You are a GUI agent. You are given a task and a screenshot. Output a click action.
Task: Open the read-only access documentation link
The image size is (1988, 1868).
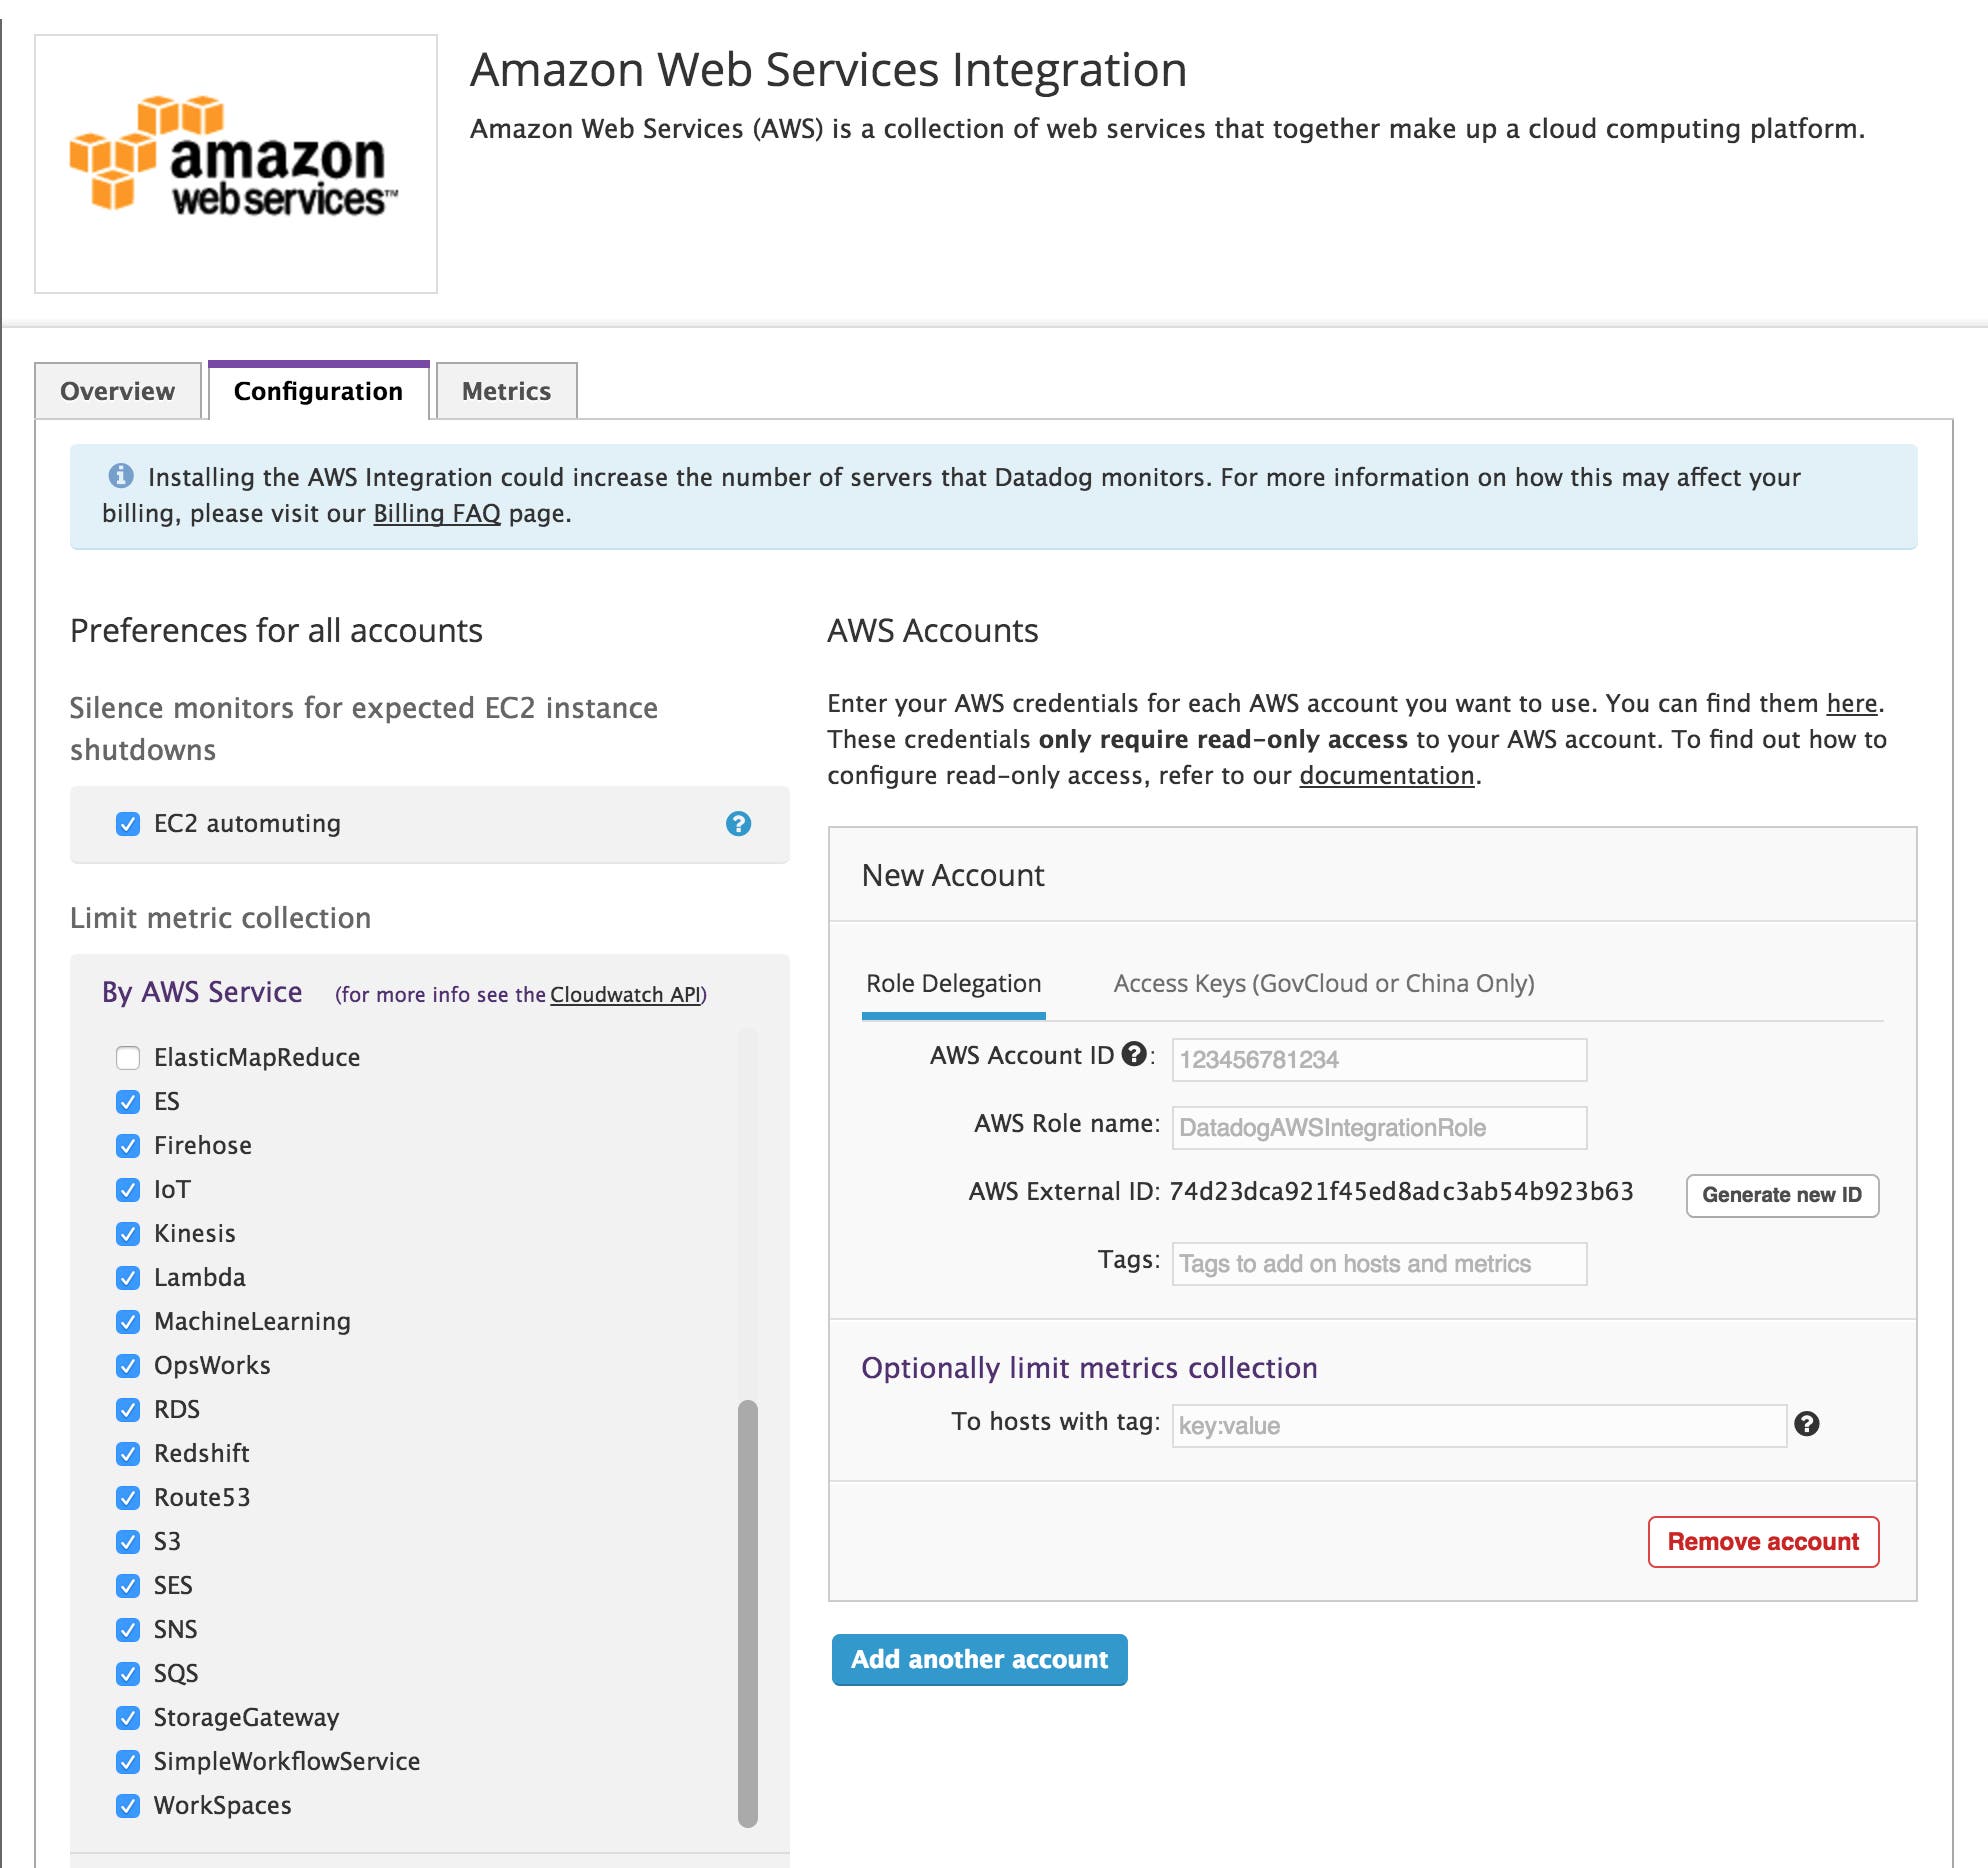coord(1384,775)
